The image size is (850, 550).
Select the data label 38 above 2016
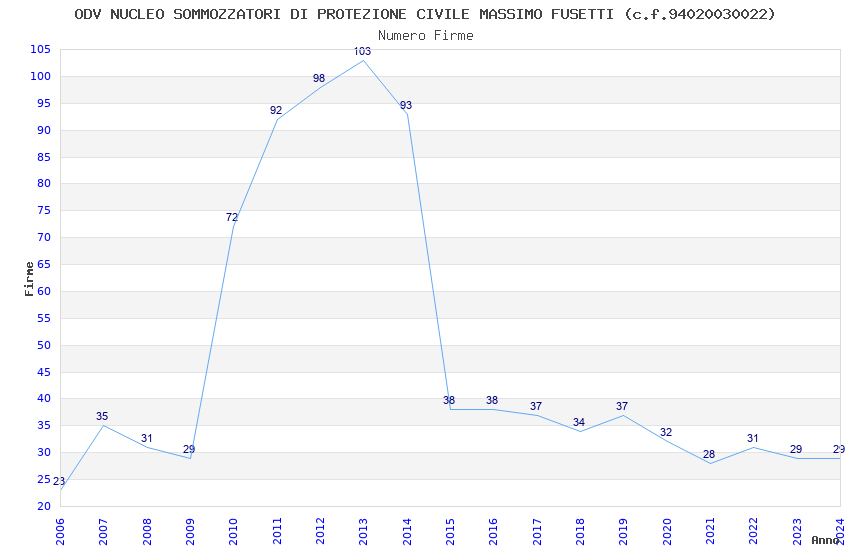pos(492,400)
